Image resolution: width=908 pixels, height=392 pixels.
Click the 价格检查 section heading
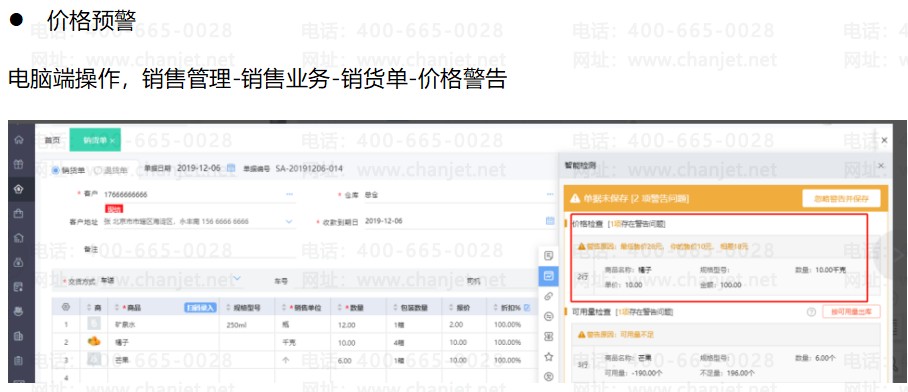click(x=588, y=224)
